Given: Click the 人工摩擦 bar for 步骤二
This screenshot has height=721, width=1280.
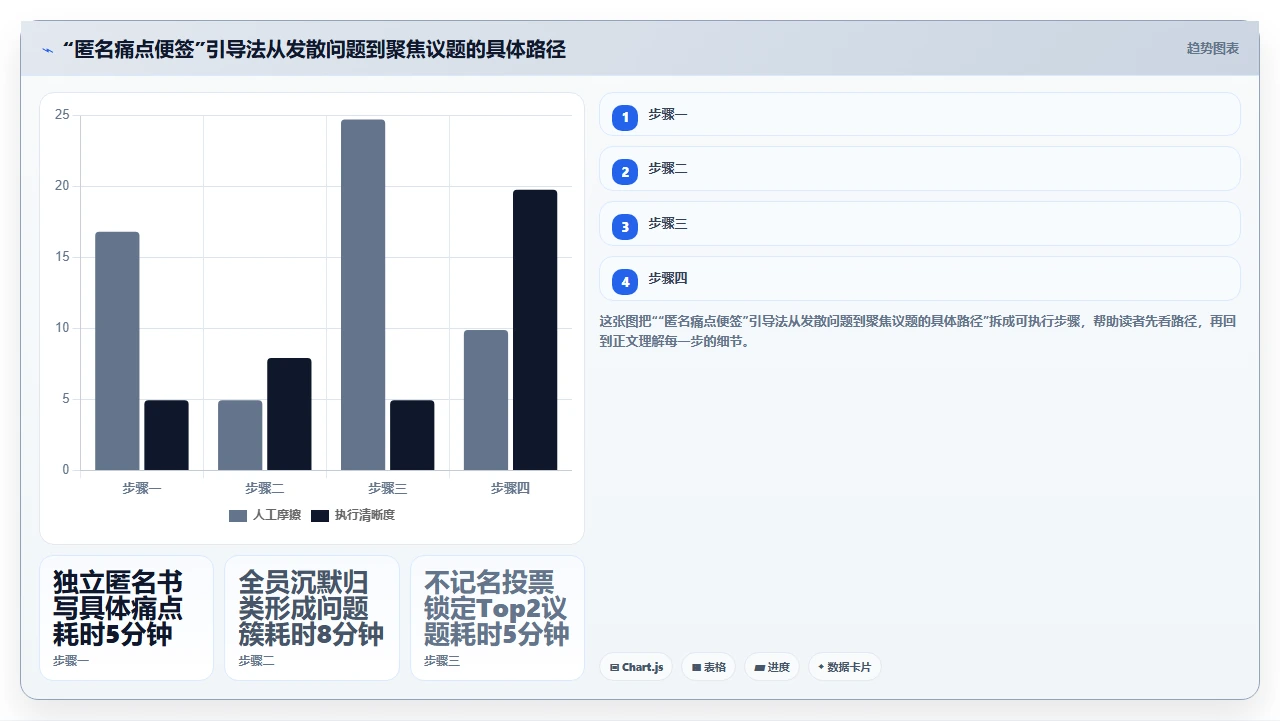Looking at the screenshot, I should (240, 435).
